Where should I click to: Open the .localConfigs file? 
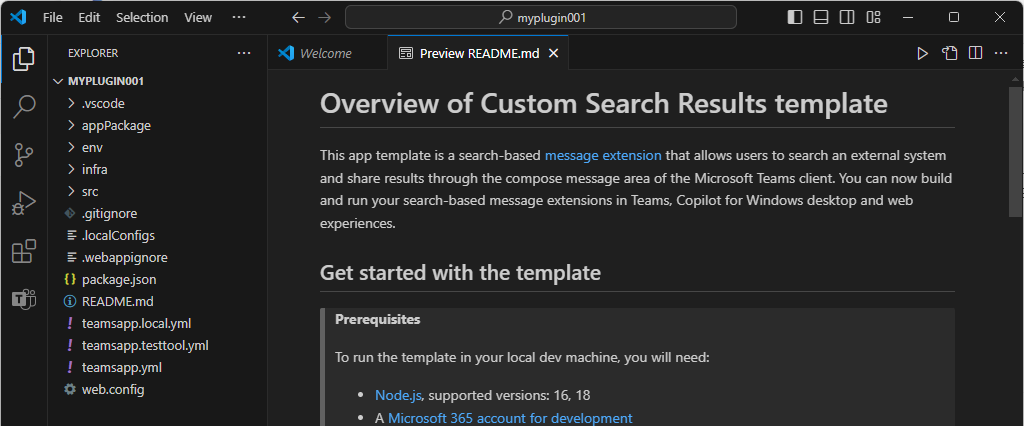pyautogui.click(x=157, y=236)
